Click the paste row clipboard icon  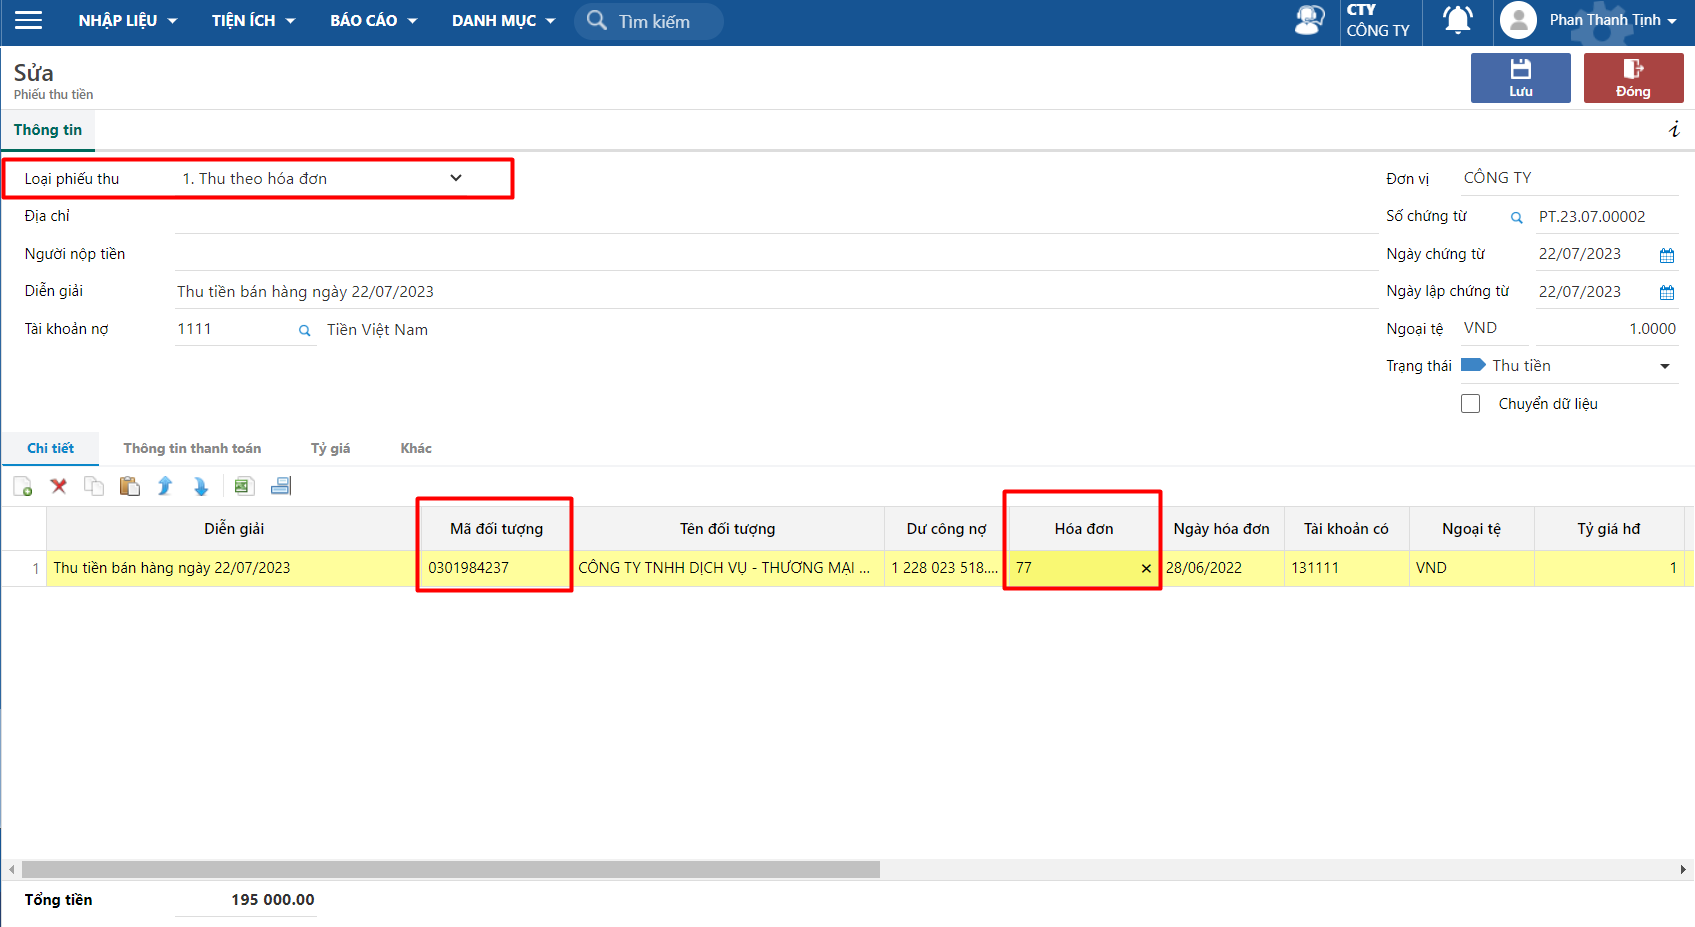129,486
